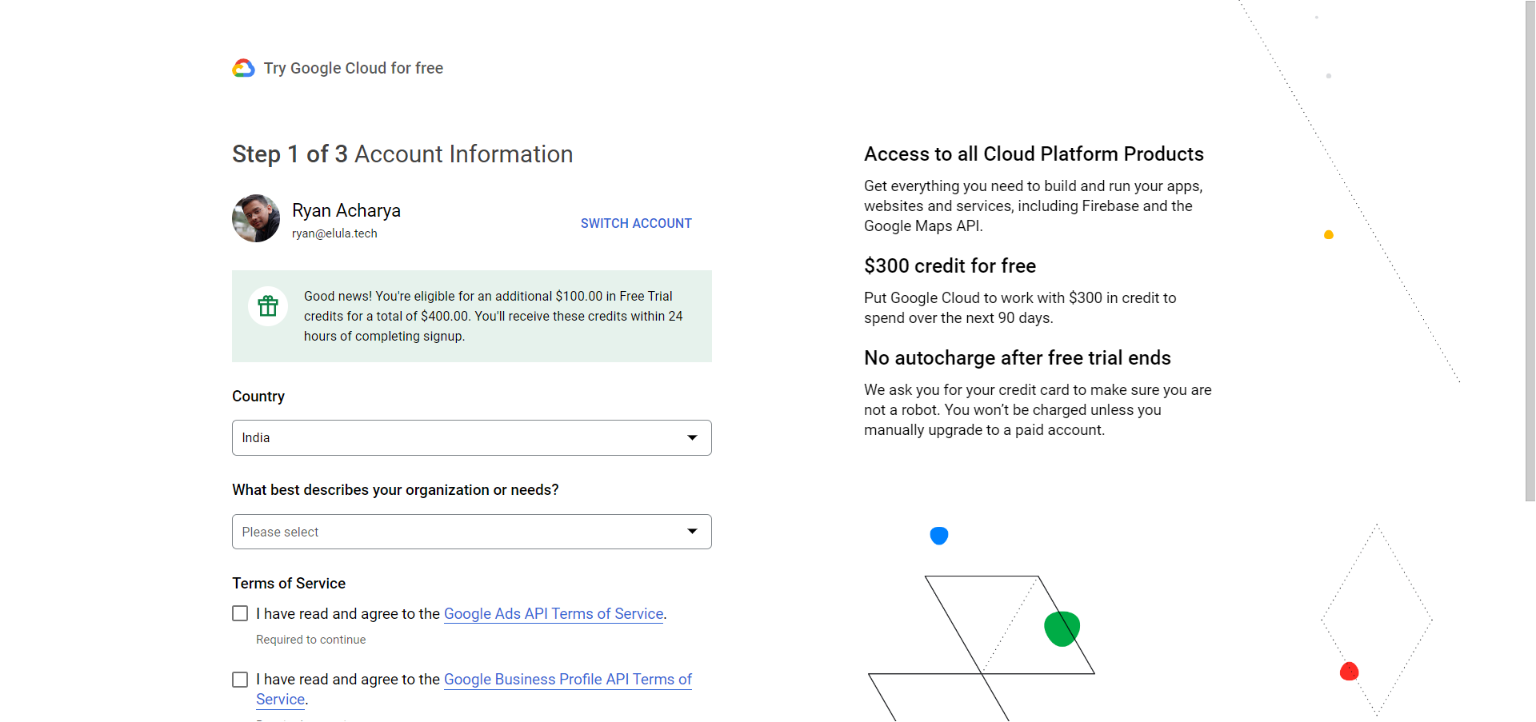
Task: Click 'What best describes your organization or needs?' label
Action: click(x=396, y=490)
